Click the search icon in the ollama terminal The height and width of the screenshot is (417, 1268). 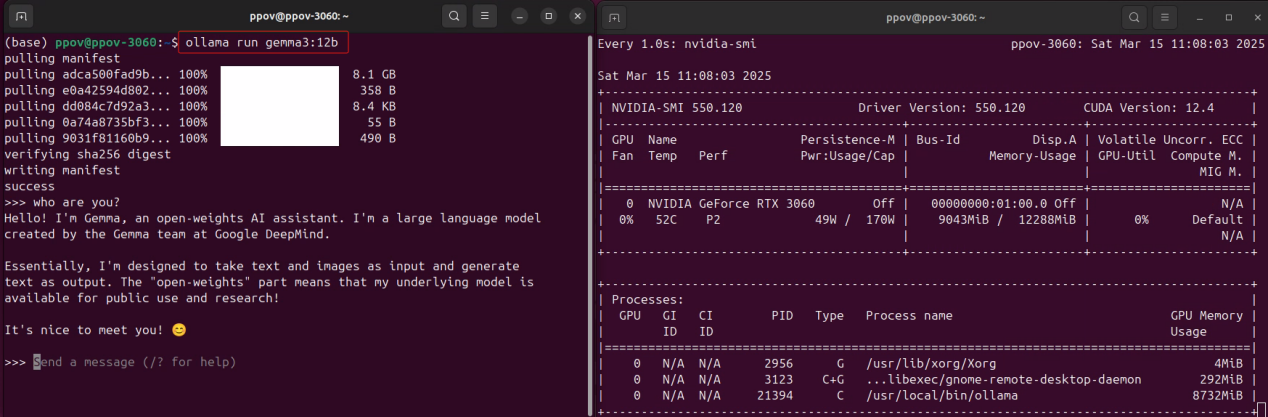tap(454, 17)
